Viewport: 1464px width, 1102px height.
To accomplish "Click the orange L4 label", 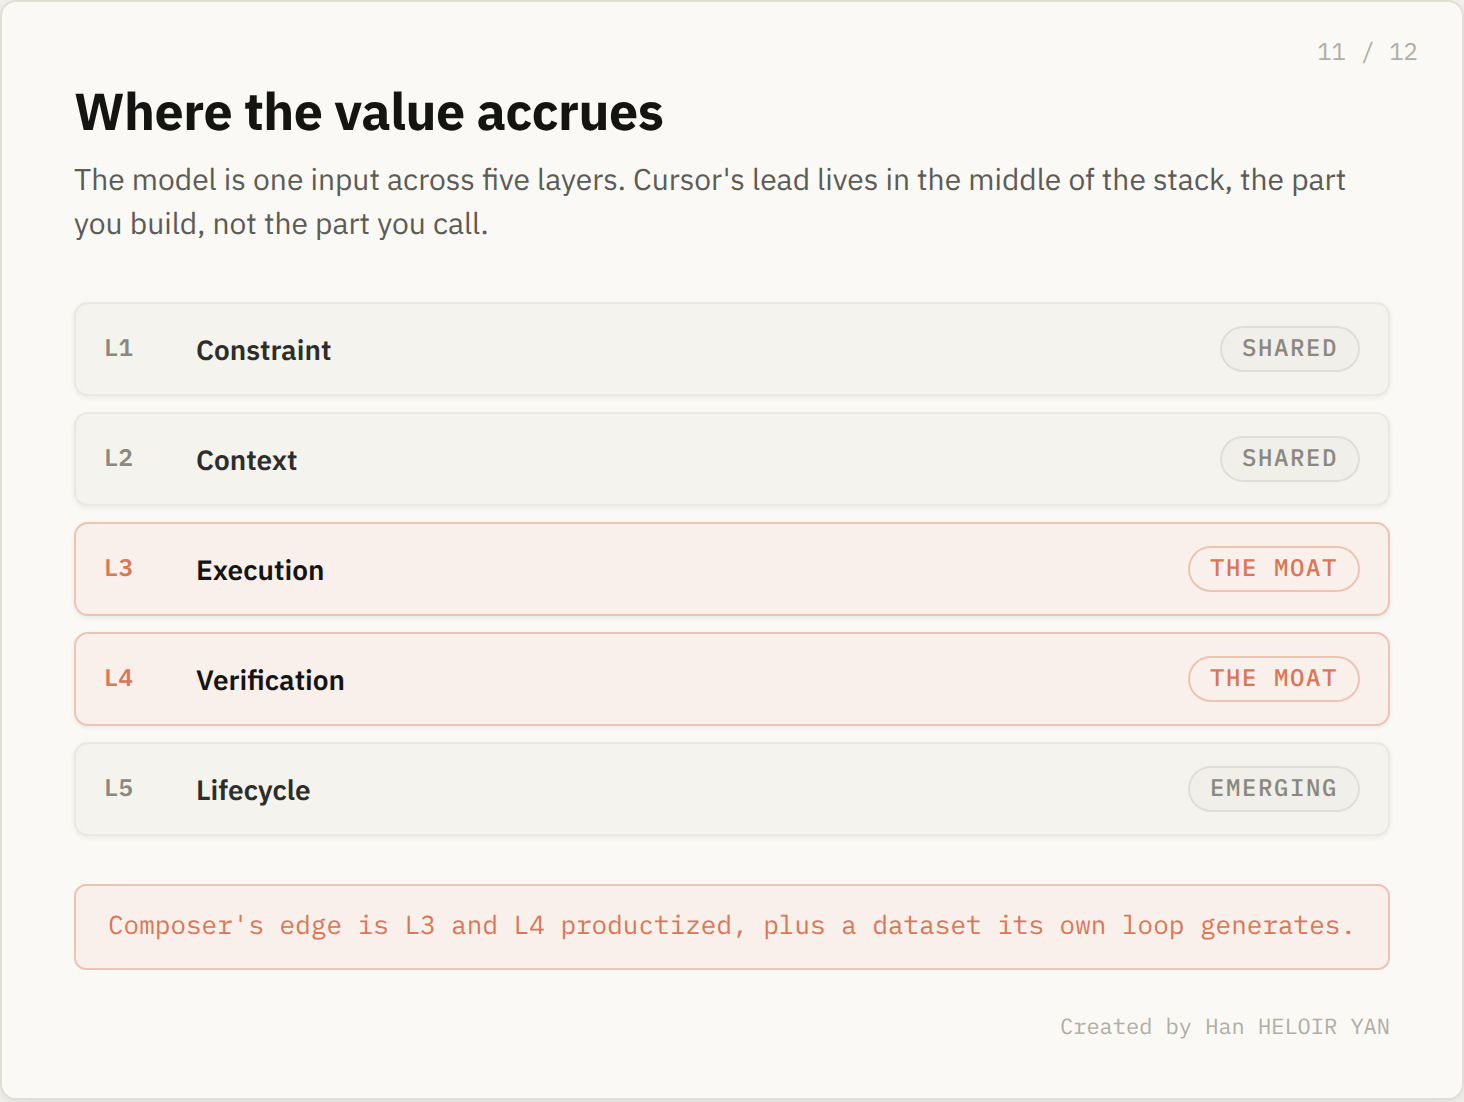I will [119, 678].
